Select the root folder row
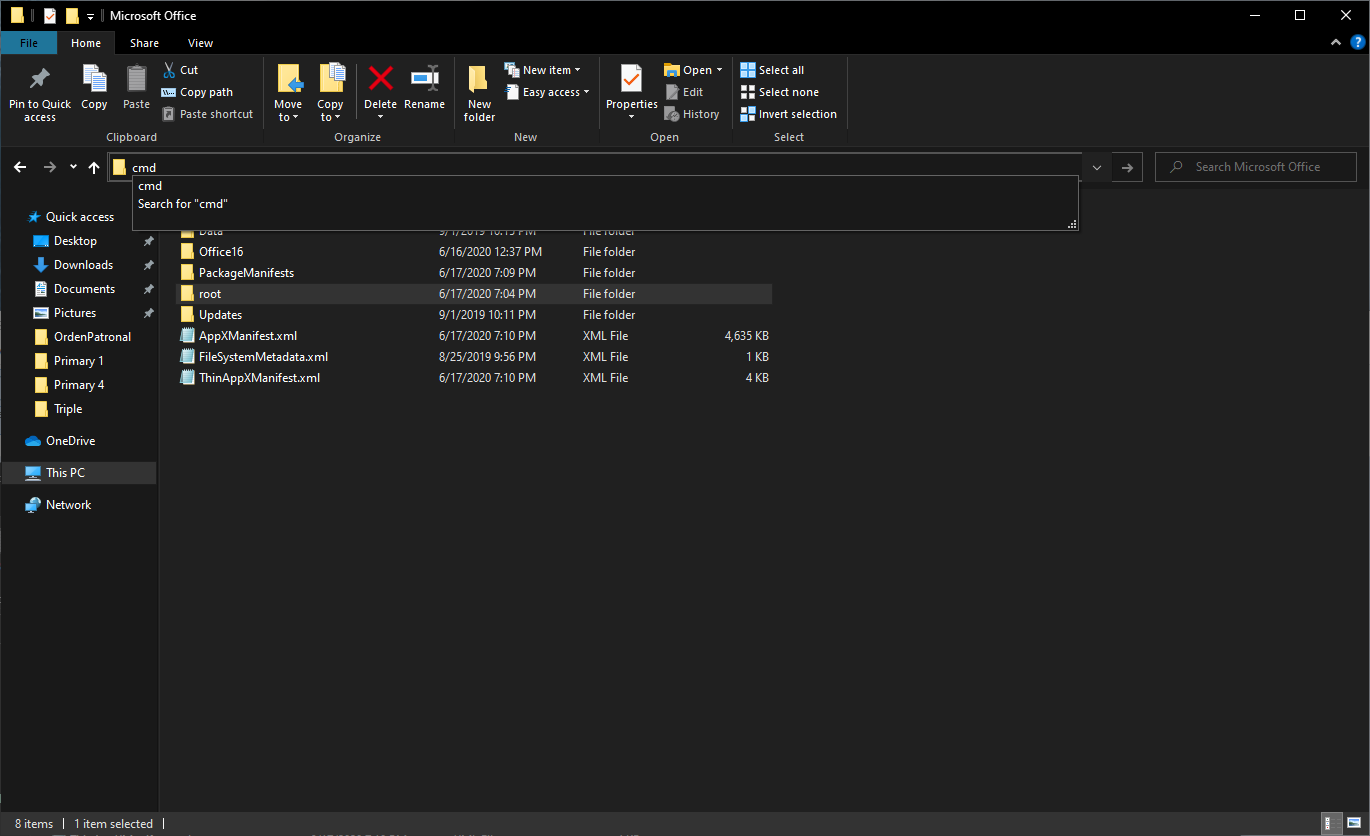Viewport: 1370px width, 836px height. pyautogui.click(x=474, y=294)
